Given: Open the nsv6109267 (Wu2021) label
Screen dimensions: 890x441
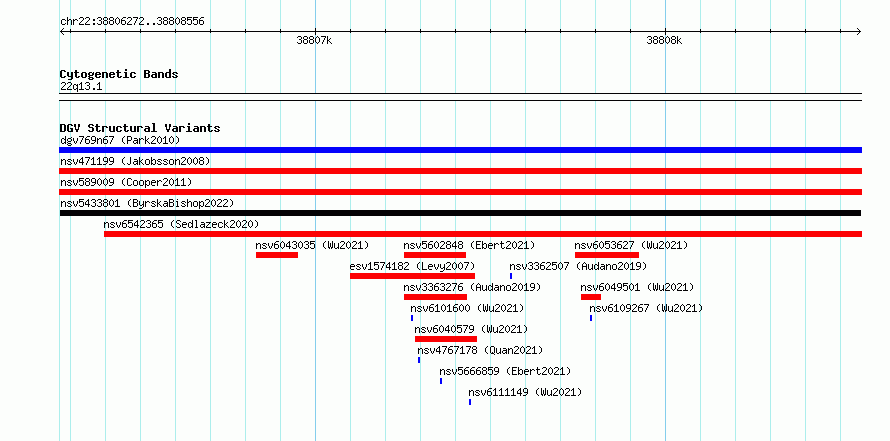Looking at the screenshot, I should (646, 308).
